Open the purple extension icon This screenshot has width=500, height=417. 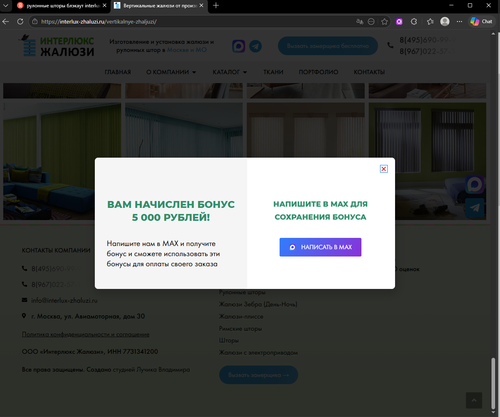coord(399,22)
